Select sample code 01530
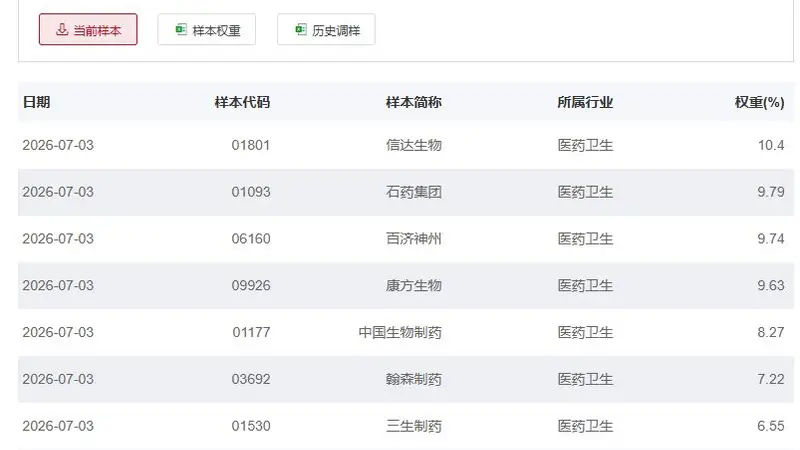Screen dimensions: 800x450 coord(251,426)
